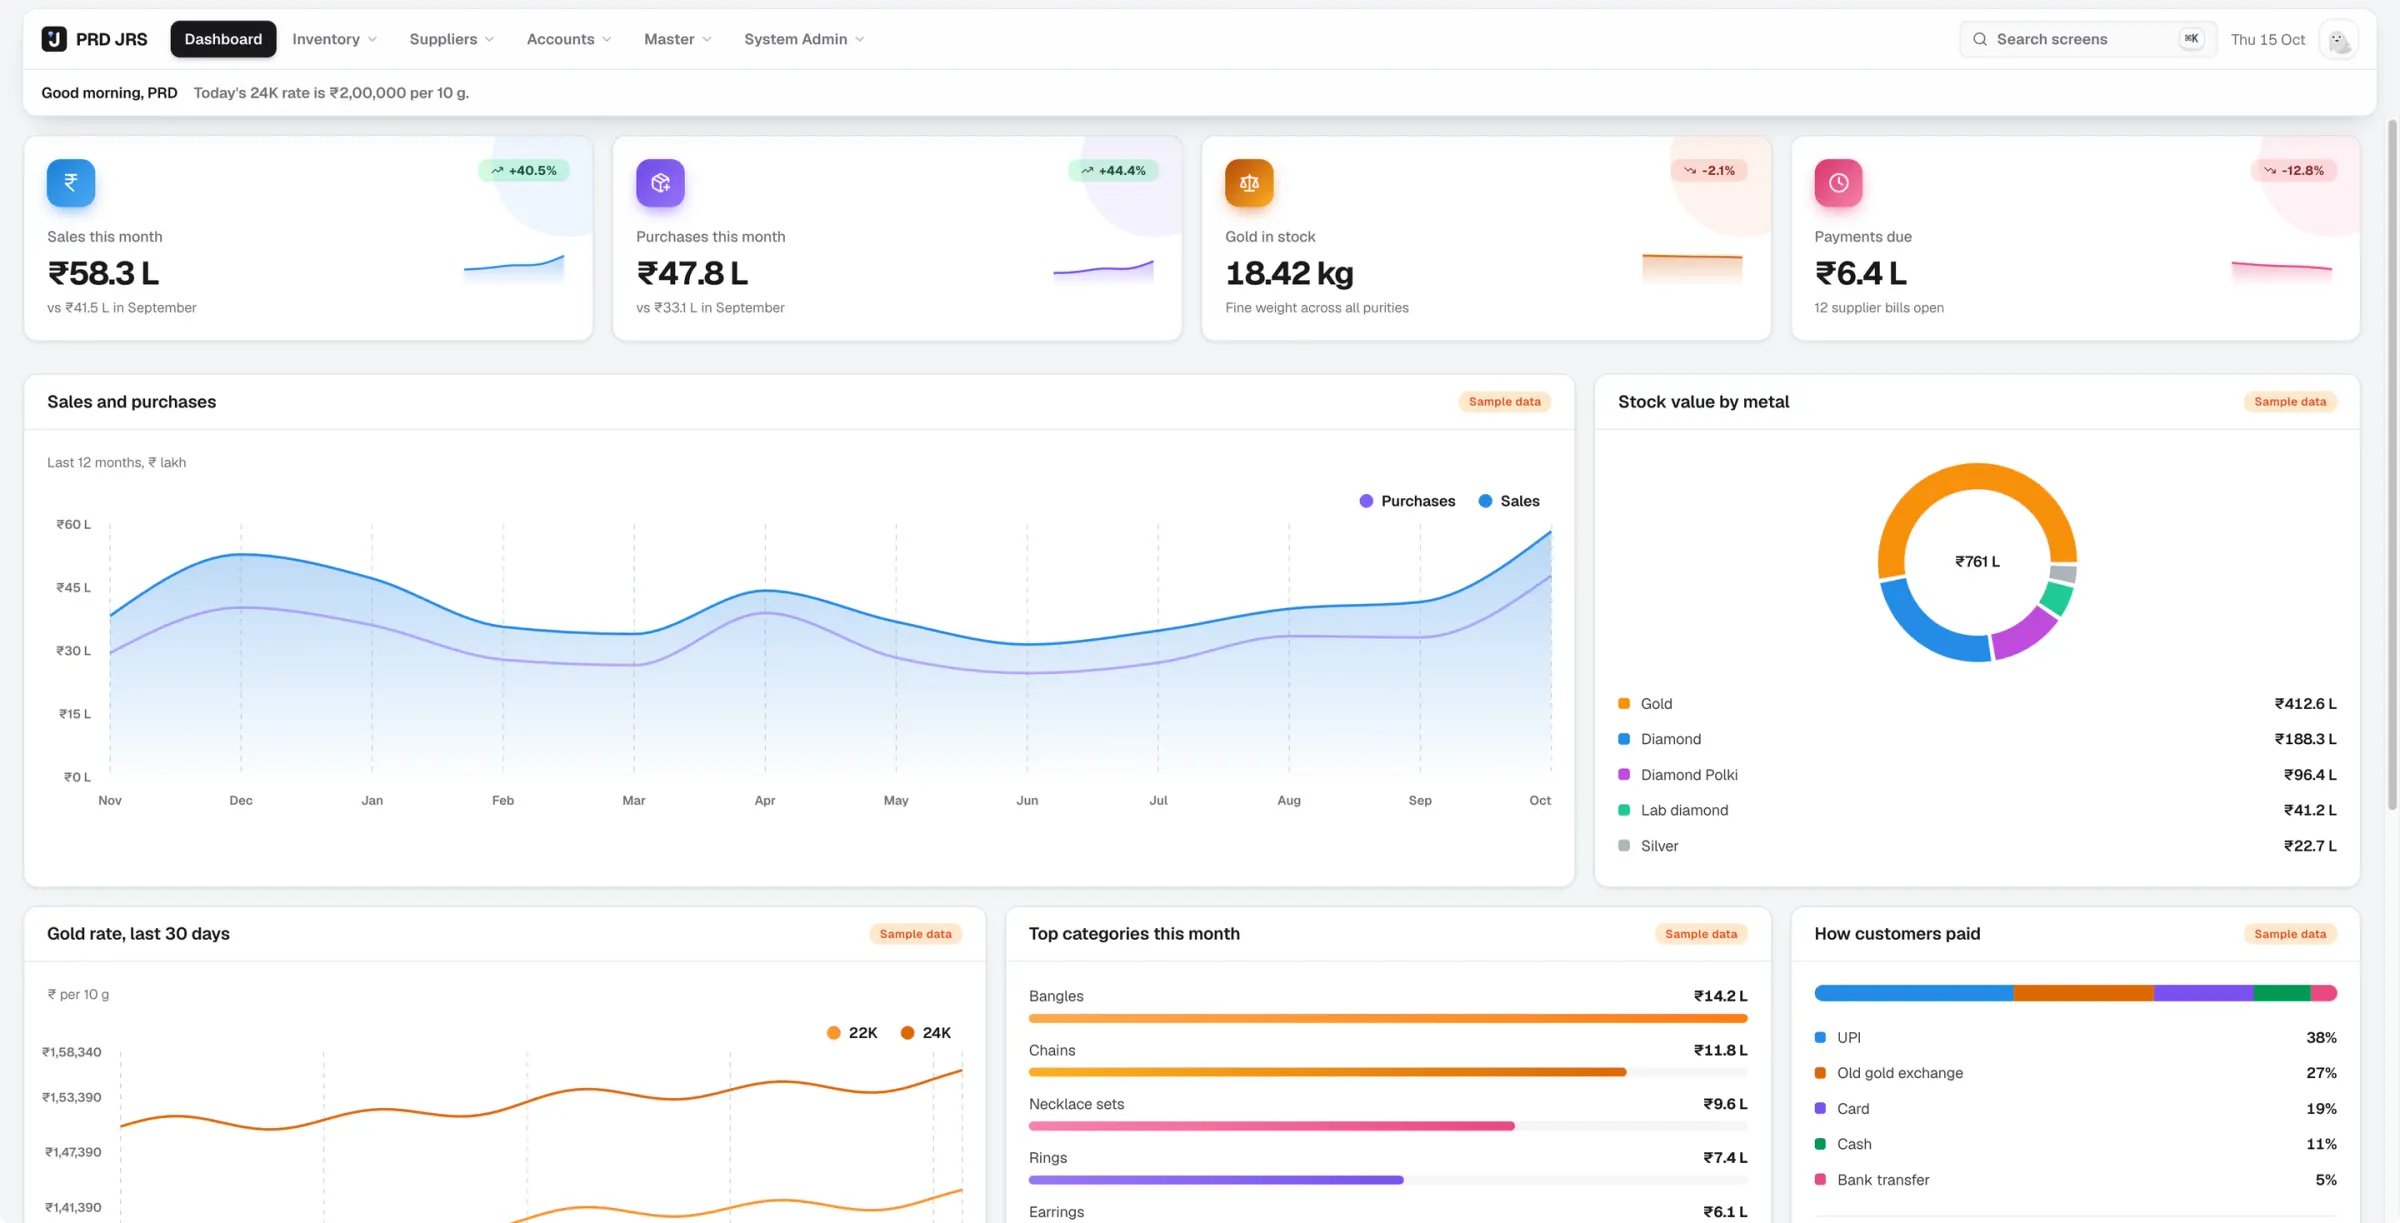The width and height of the screenshot is (2400, 1223).
Task: Click the Lab diamond legend row
Action: click(x=1977, y=811)
